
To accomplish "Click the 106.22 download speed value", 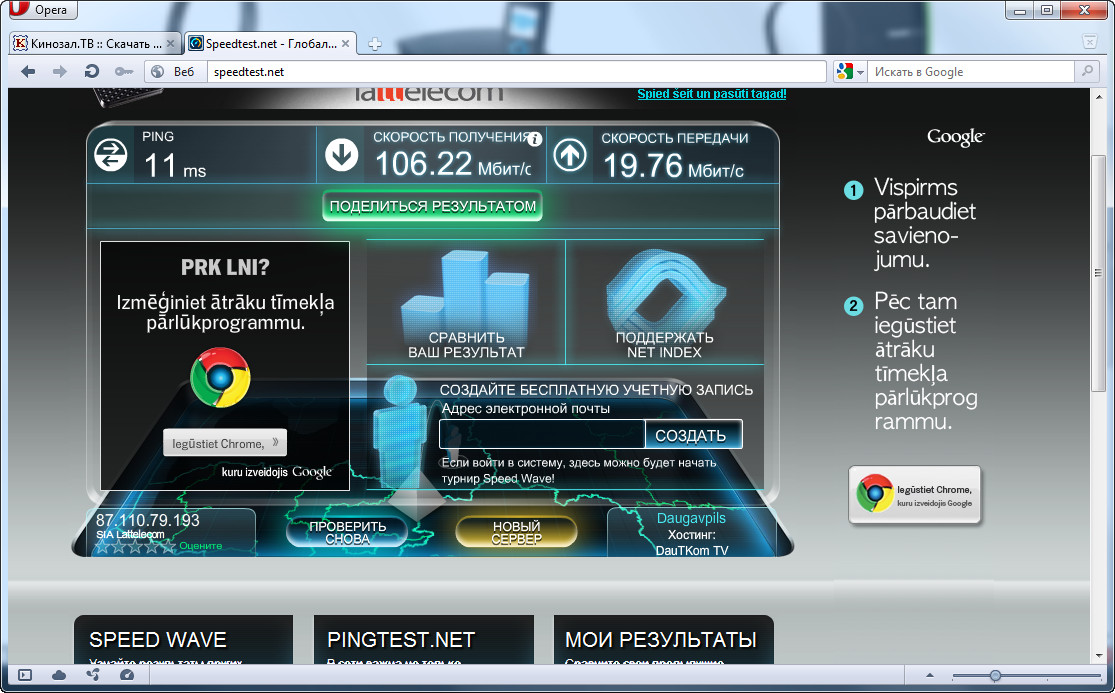I will point(423,164).
